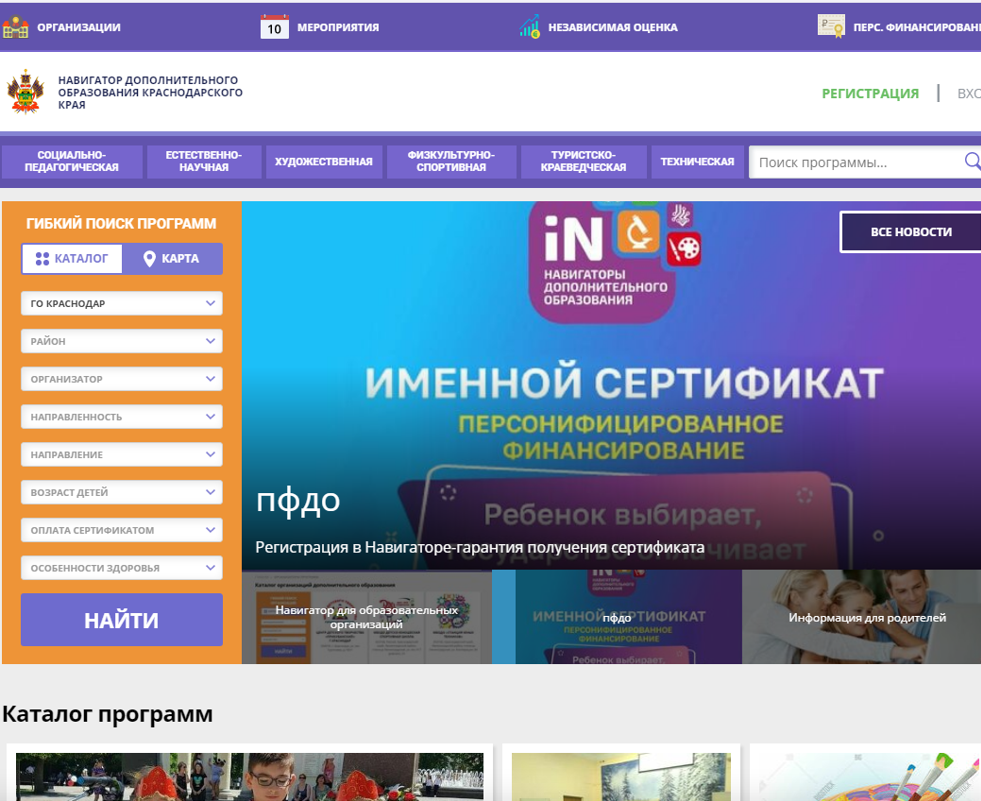Click the large пфдо banner headline
This screenshot has width=981, height=801.
click(298, 501)
